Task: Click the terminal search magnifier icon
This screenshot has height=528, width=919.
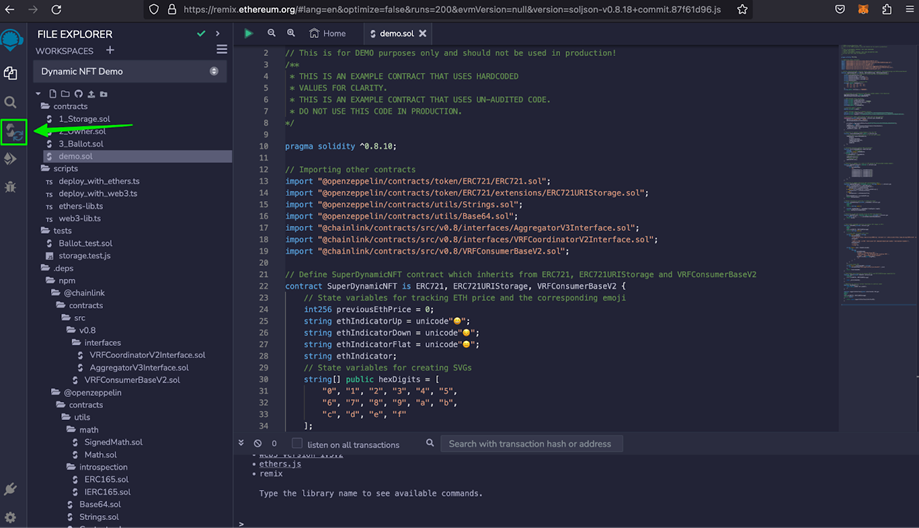Action: pos(430,443)
